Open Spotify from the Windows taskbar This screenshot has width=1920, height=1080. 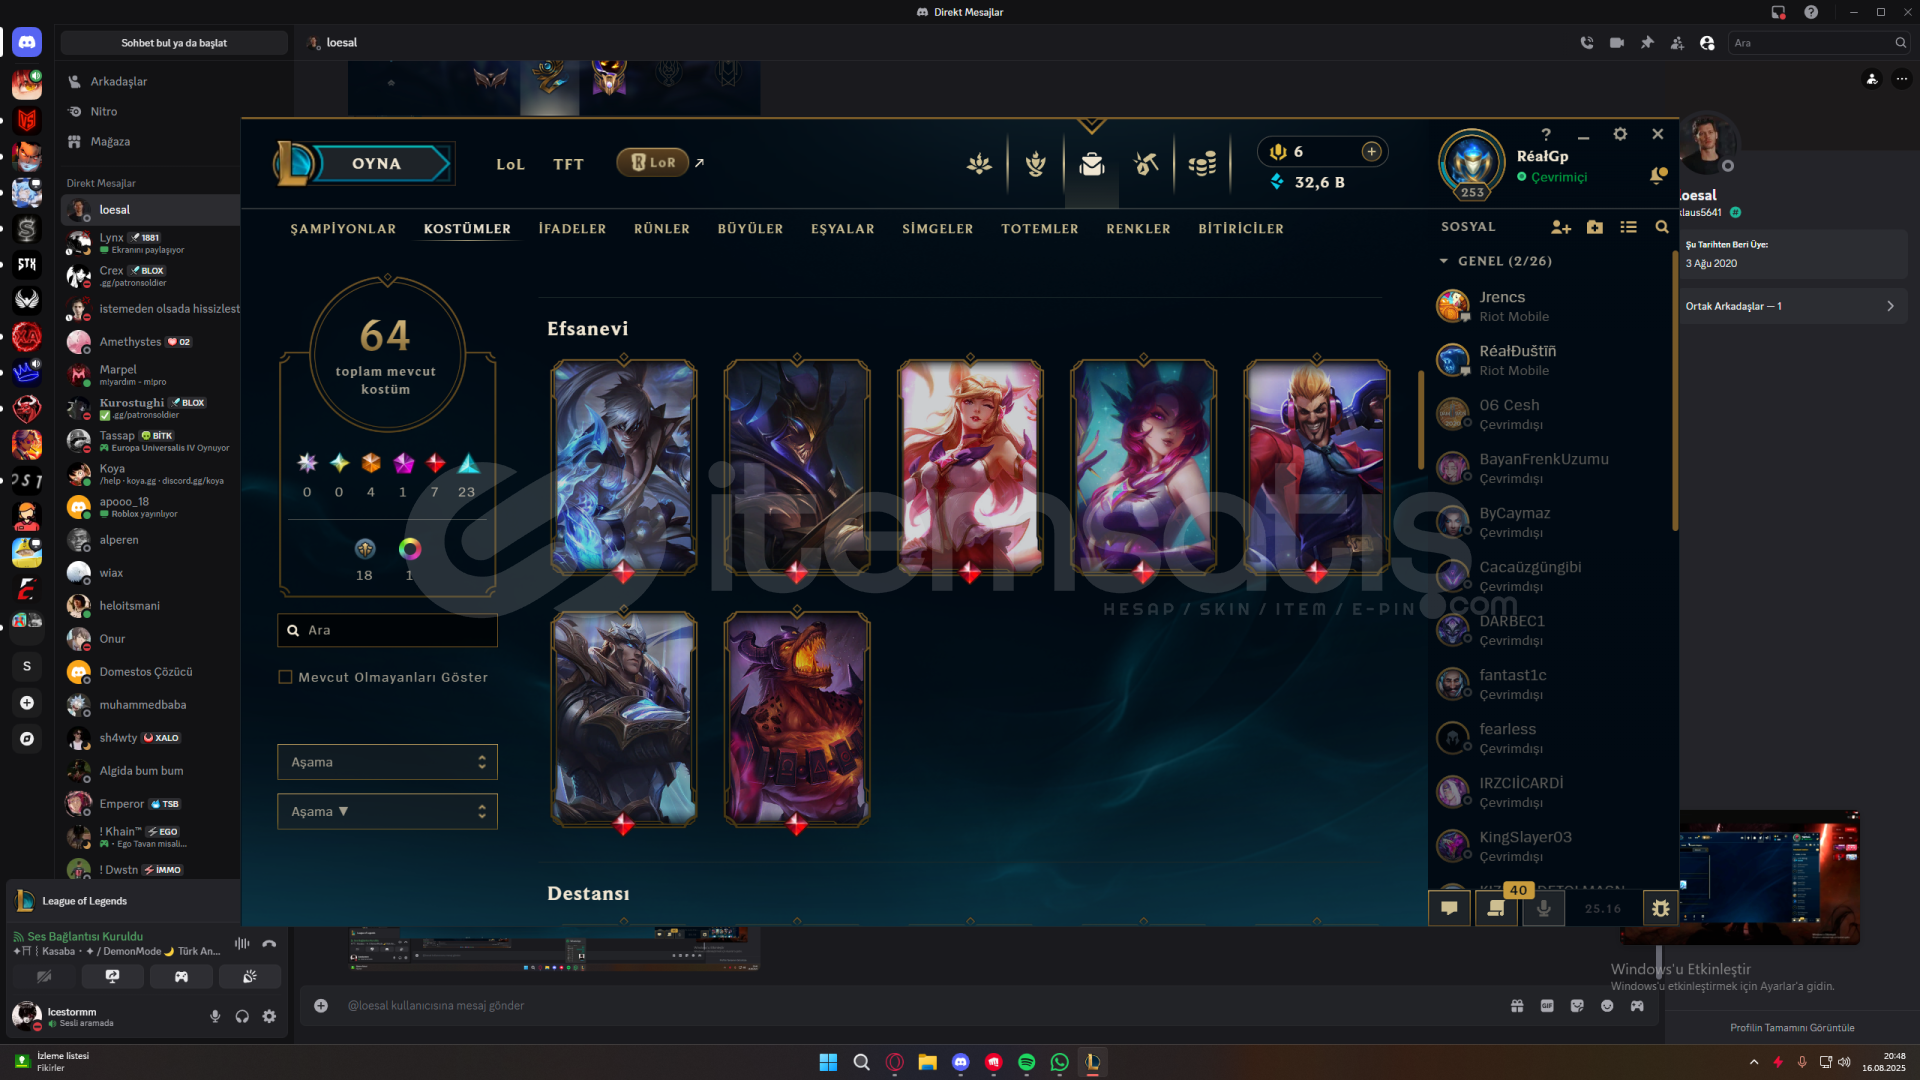tap(1026, 1062)
